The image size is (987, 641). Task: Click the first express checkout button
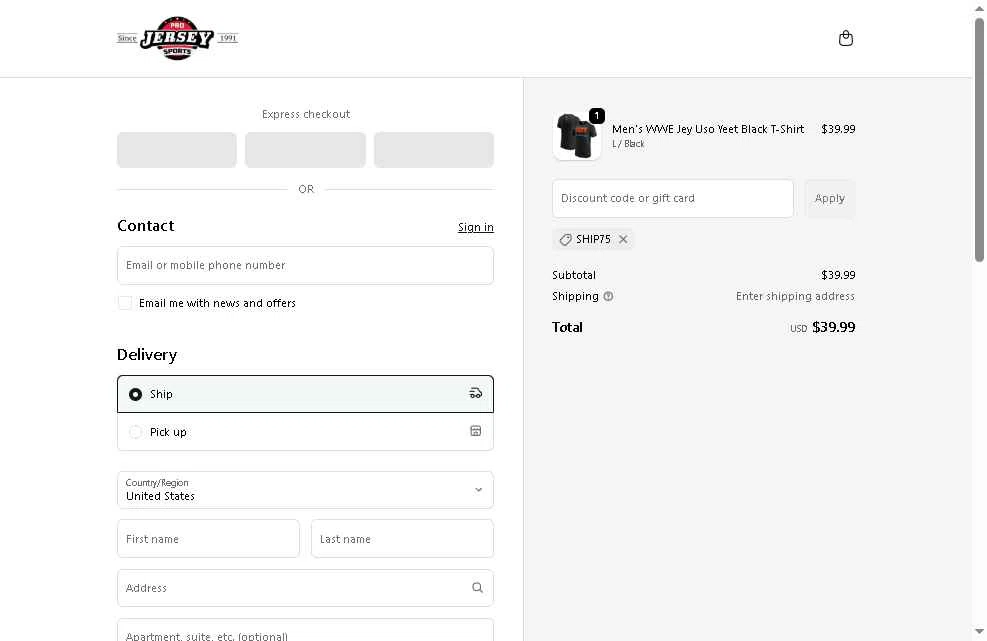click(177, 150)
